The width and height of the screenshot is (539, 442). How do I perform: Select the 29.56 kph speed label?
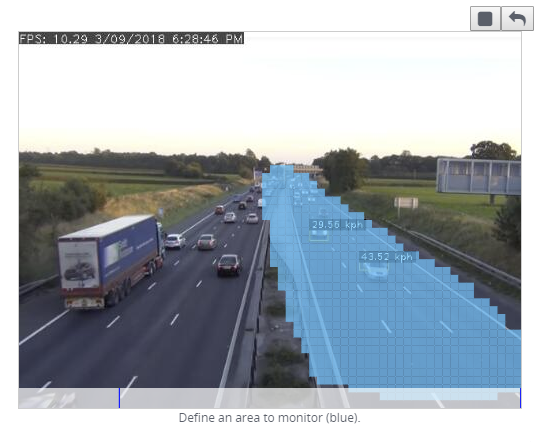coord(337,225)
